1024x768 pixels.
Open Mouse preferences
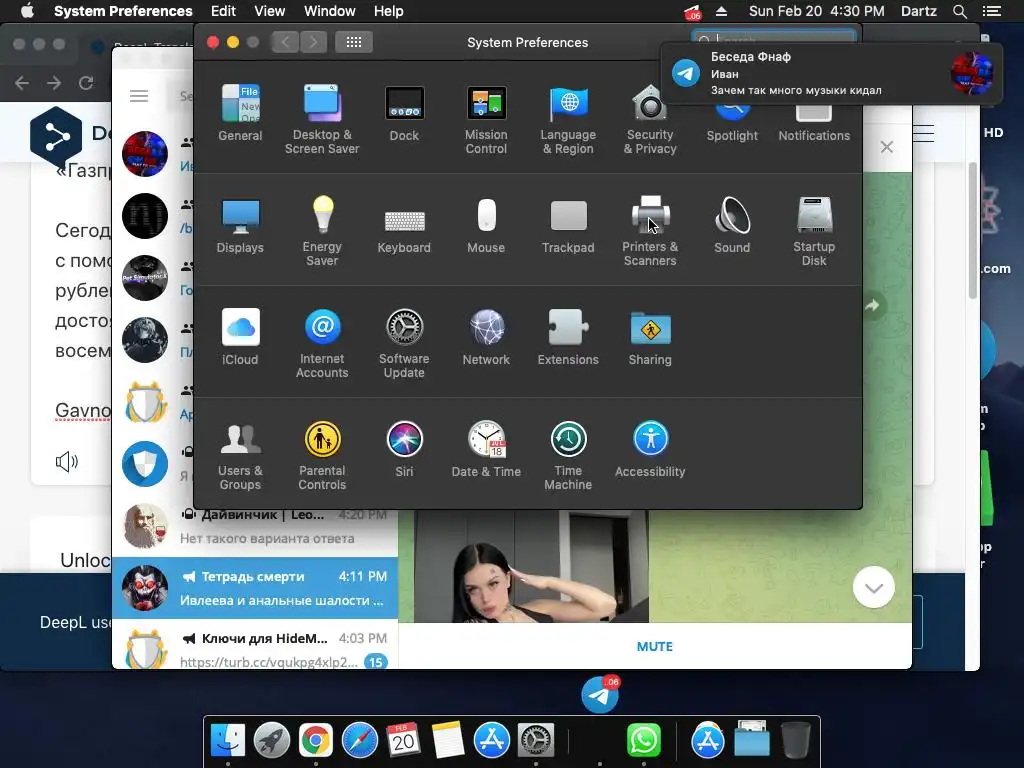486,225
